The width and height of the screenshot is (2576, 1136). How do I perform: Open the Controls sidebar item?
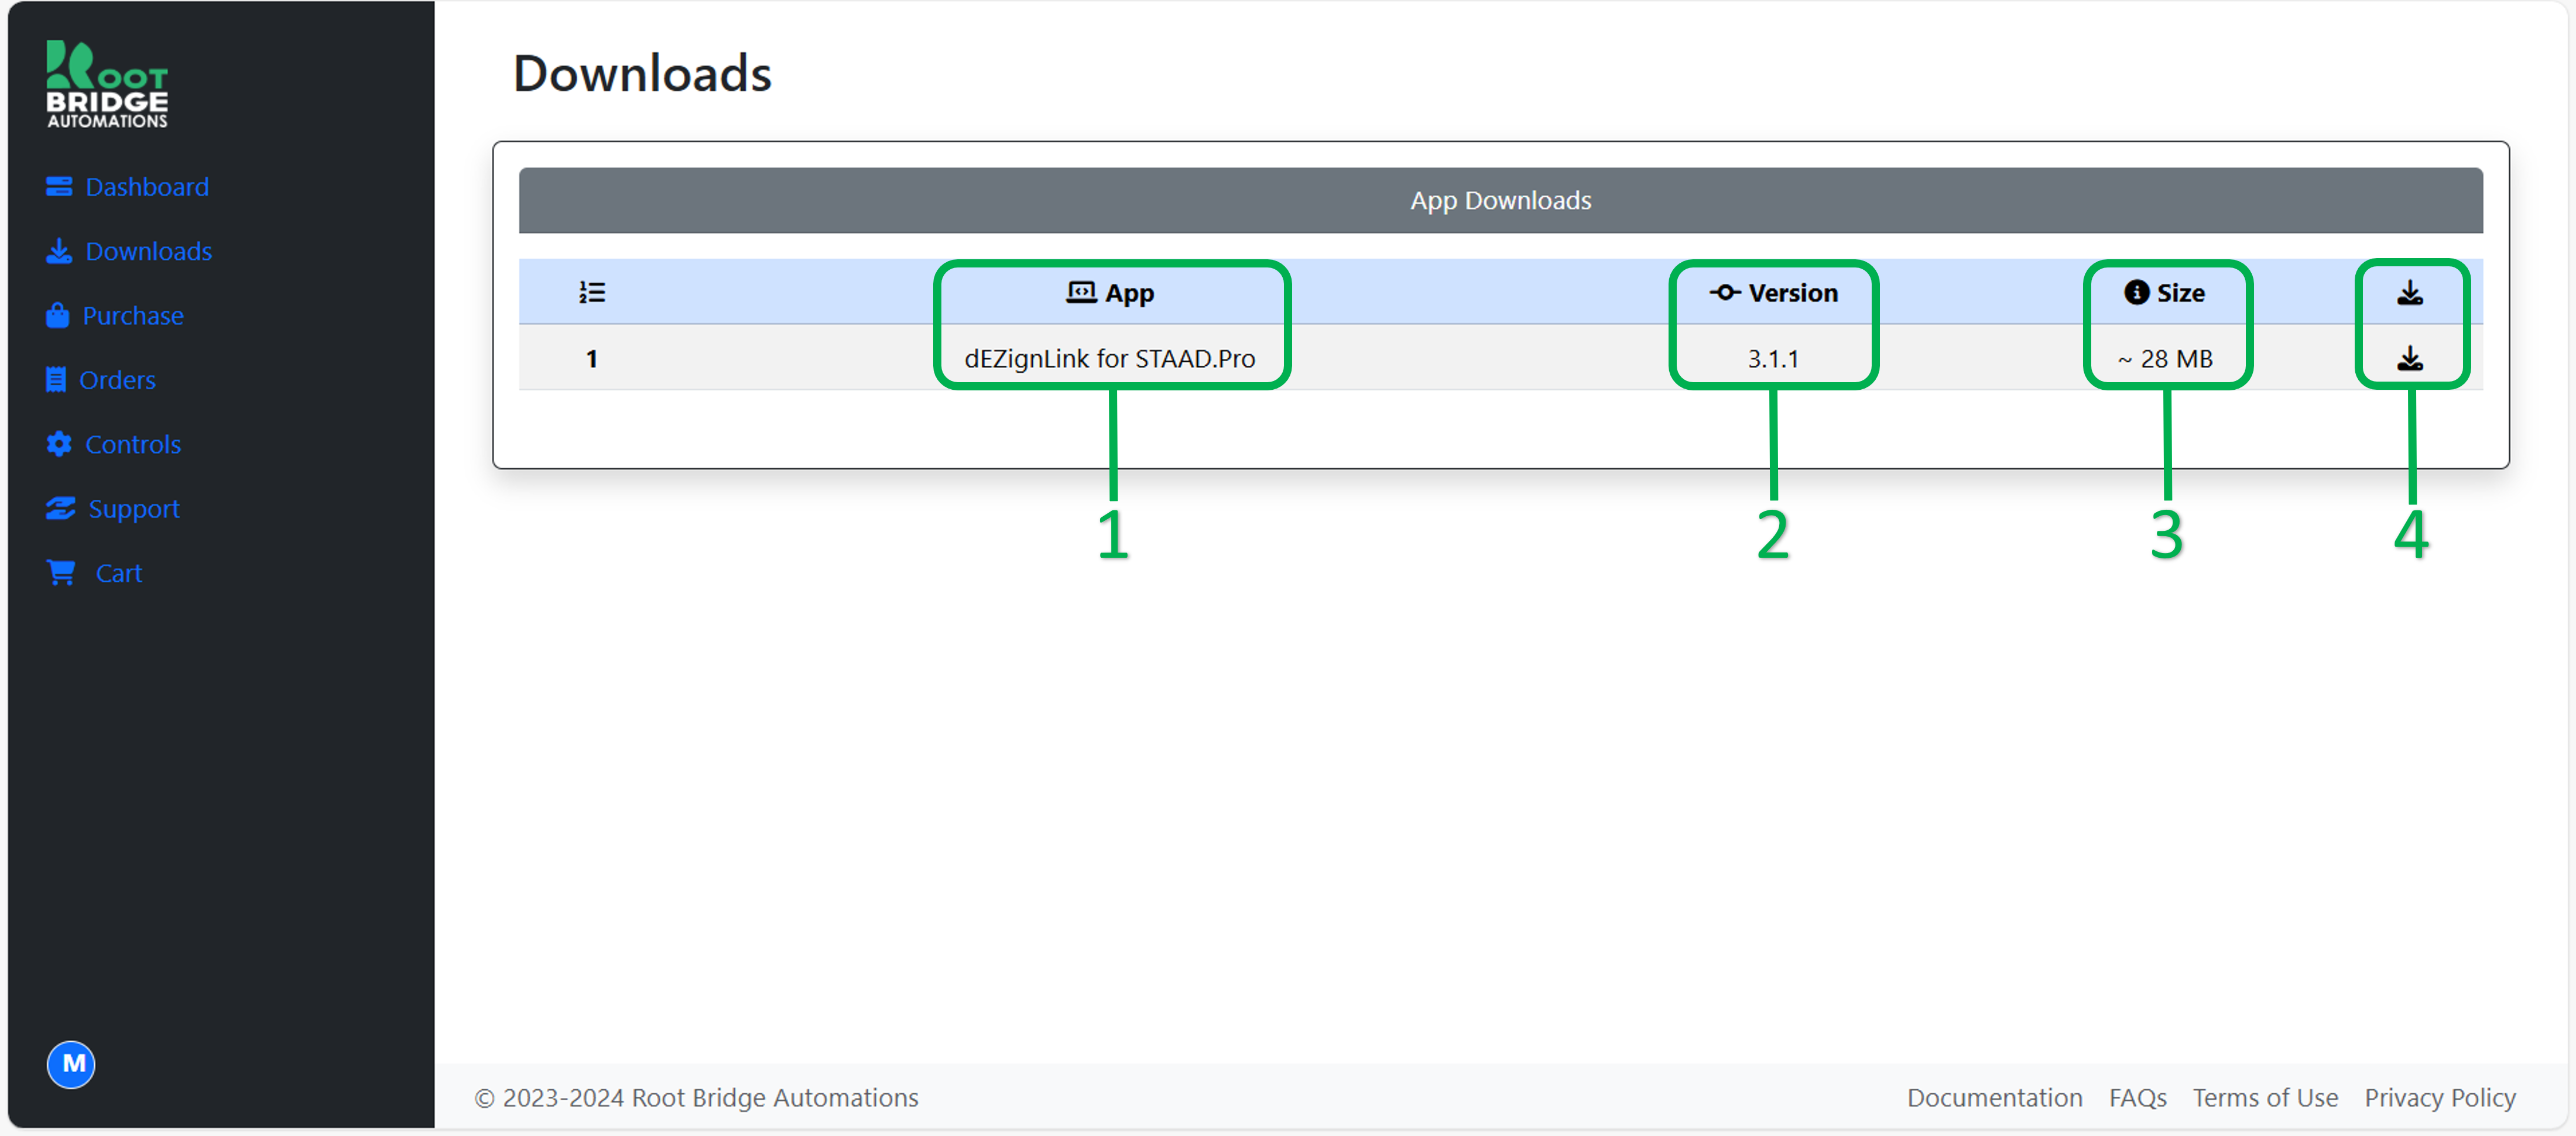(x=133, y=444)
